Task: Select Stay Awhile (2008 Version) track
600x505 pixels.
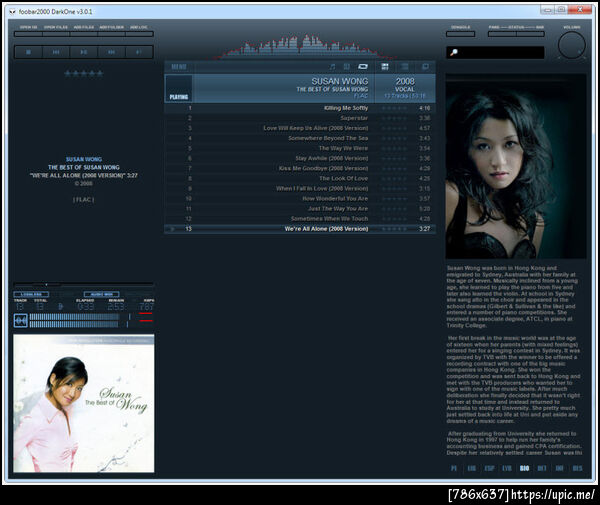Action: tap(300, 158)
